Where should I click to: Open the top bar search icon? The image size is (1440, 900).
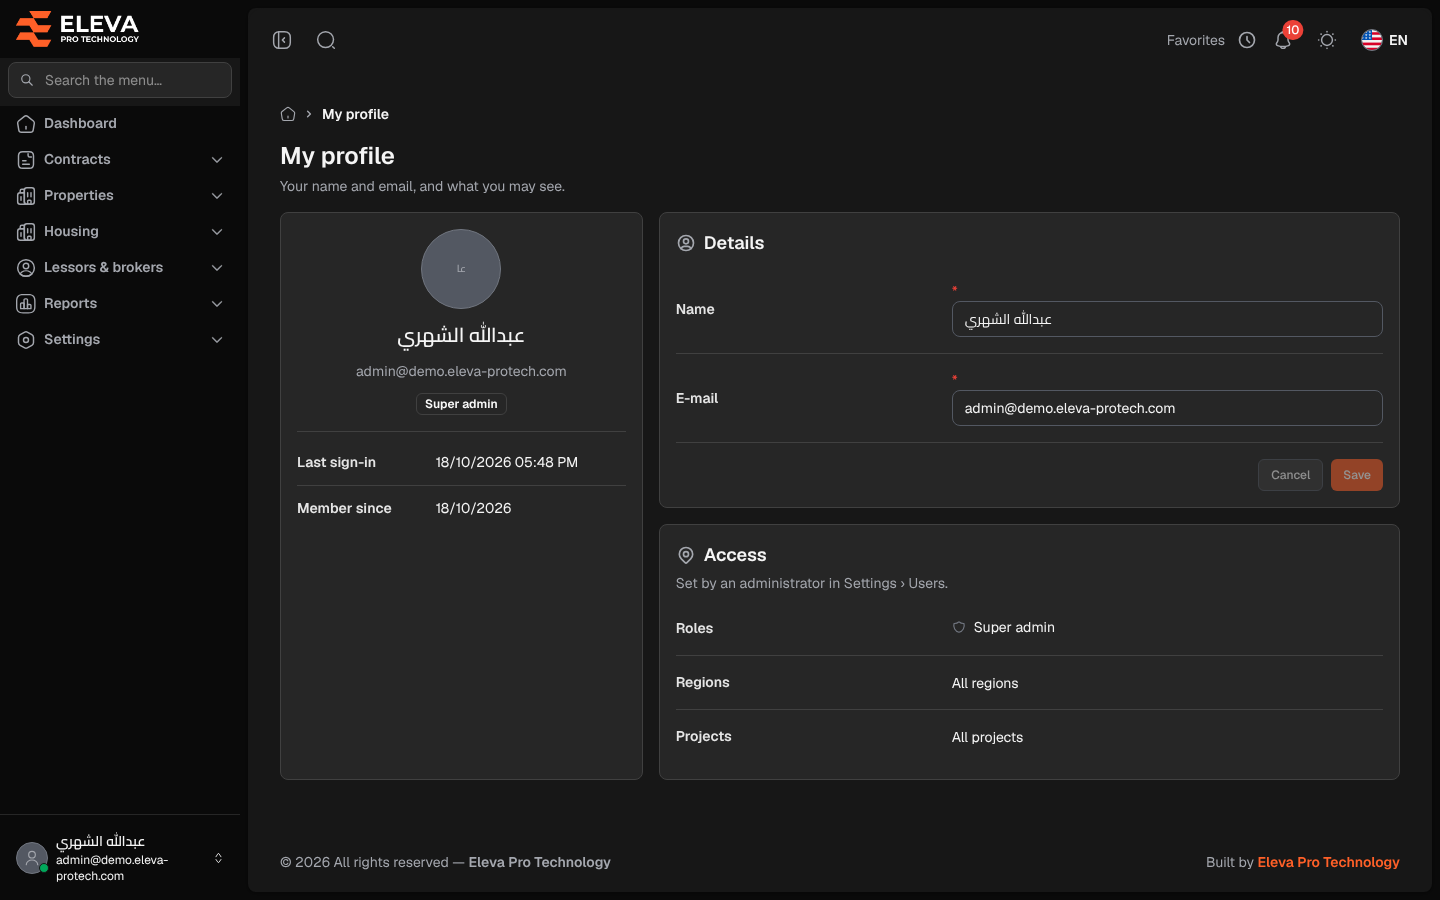[326, 40]
